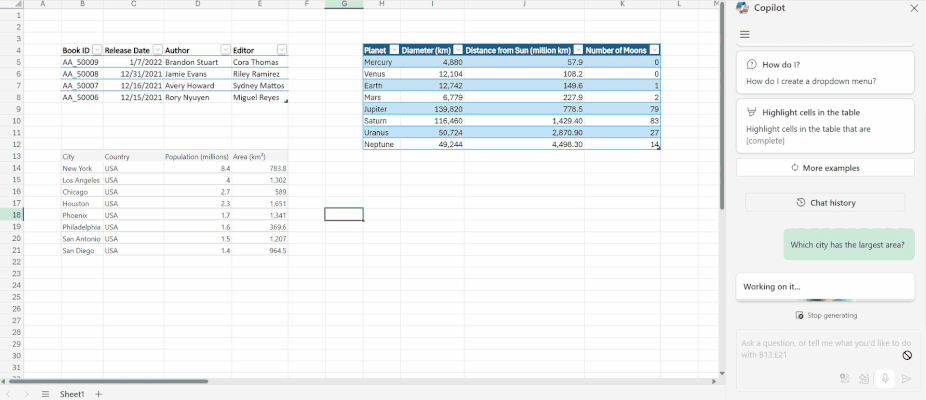Image resolution: width=926 pixels, height=400 pixels.
Task: Click the Copilot logo icon
Action: 743,8
